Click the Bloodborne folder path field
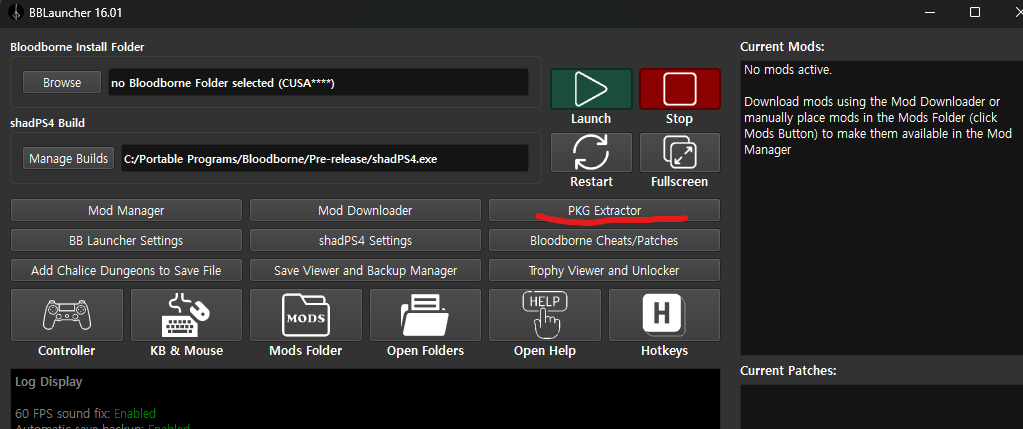1023x429 pixels. (x=318, y=83)
